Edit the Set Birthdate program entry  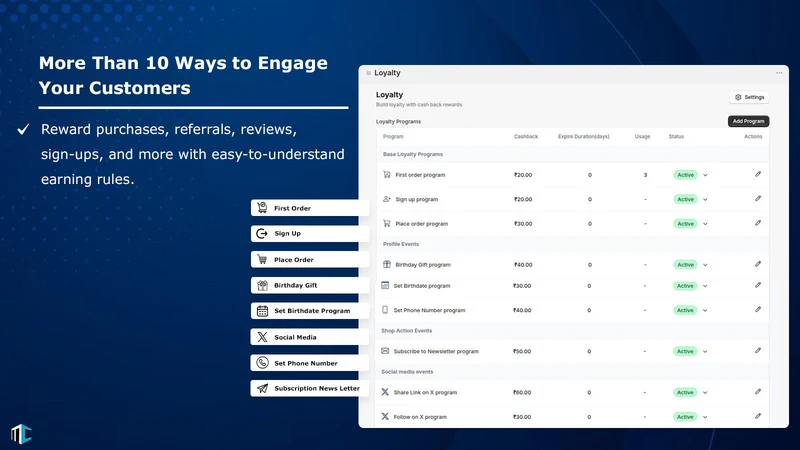pyautogui.click(x=758, y=285)
